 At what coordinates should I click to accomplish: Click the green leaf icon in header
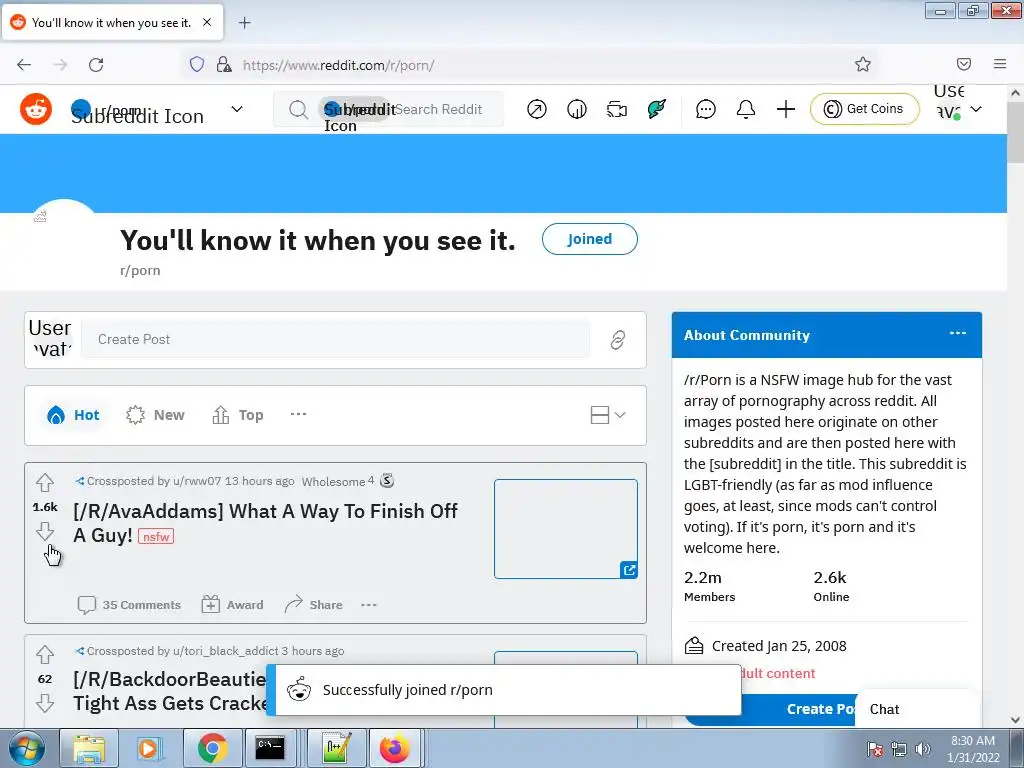tap(656, 109)
